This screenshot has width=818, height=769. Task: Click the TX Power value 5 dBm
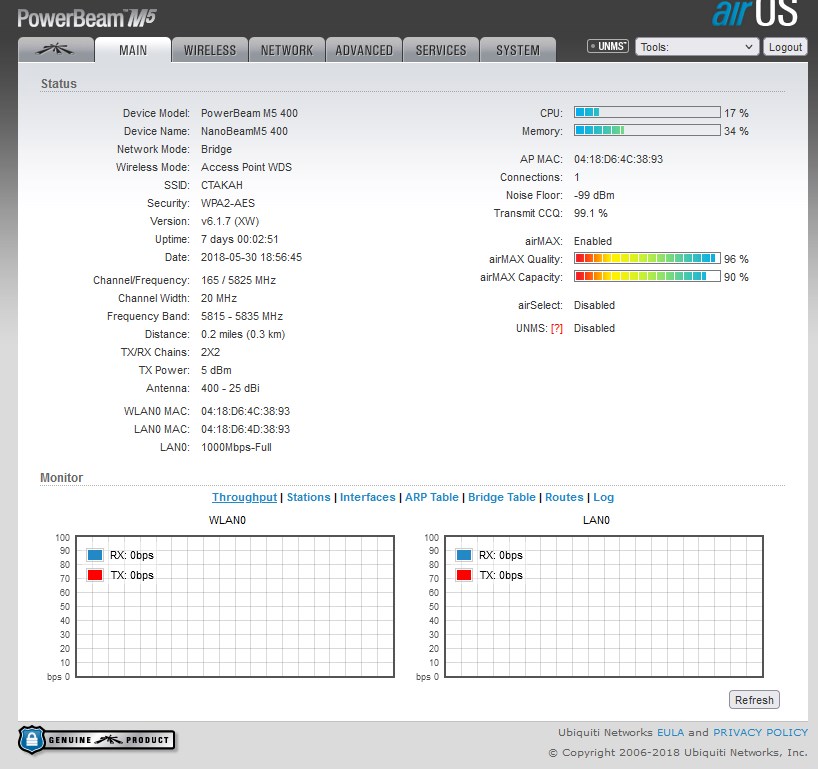tap(216, 370)
